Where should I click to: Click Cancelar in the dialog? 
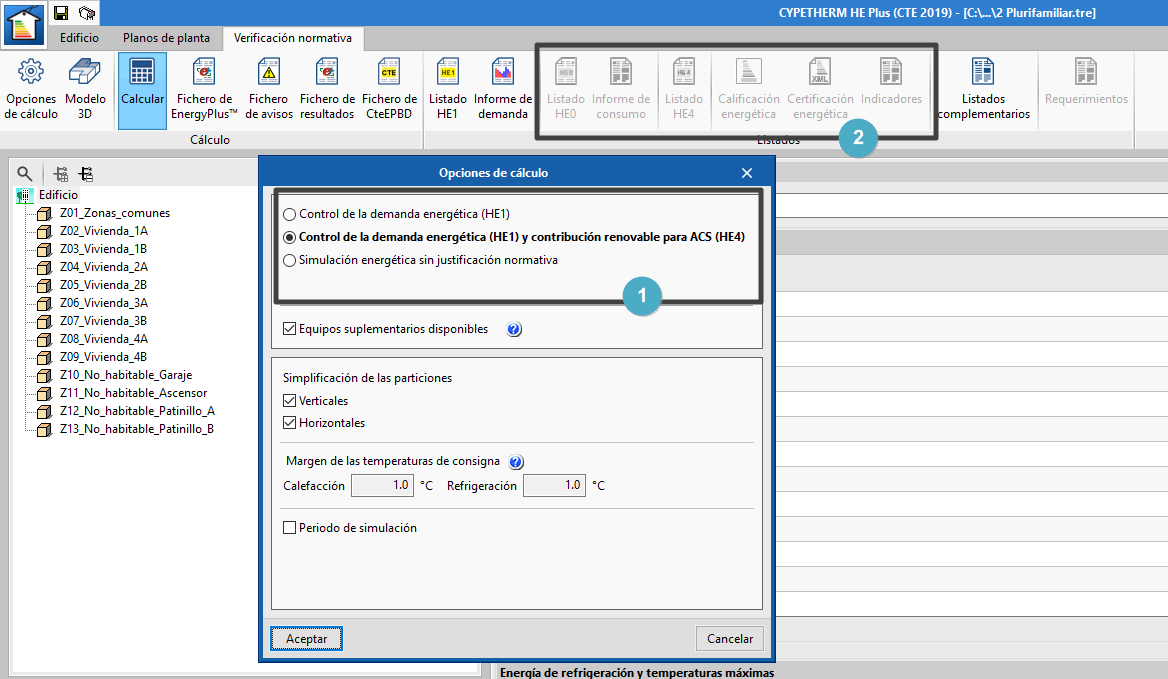click(x=729, y=638)
